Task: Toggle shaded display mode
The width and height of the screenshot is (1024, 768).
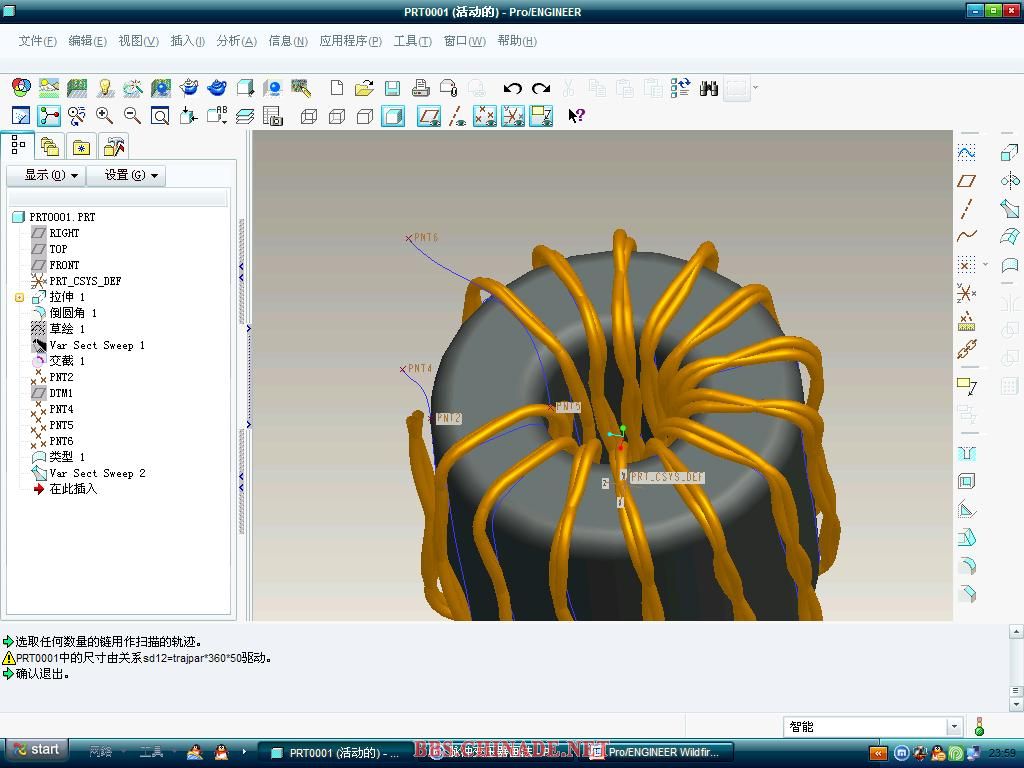Action: [393, 116]
